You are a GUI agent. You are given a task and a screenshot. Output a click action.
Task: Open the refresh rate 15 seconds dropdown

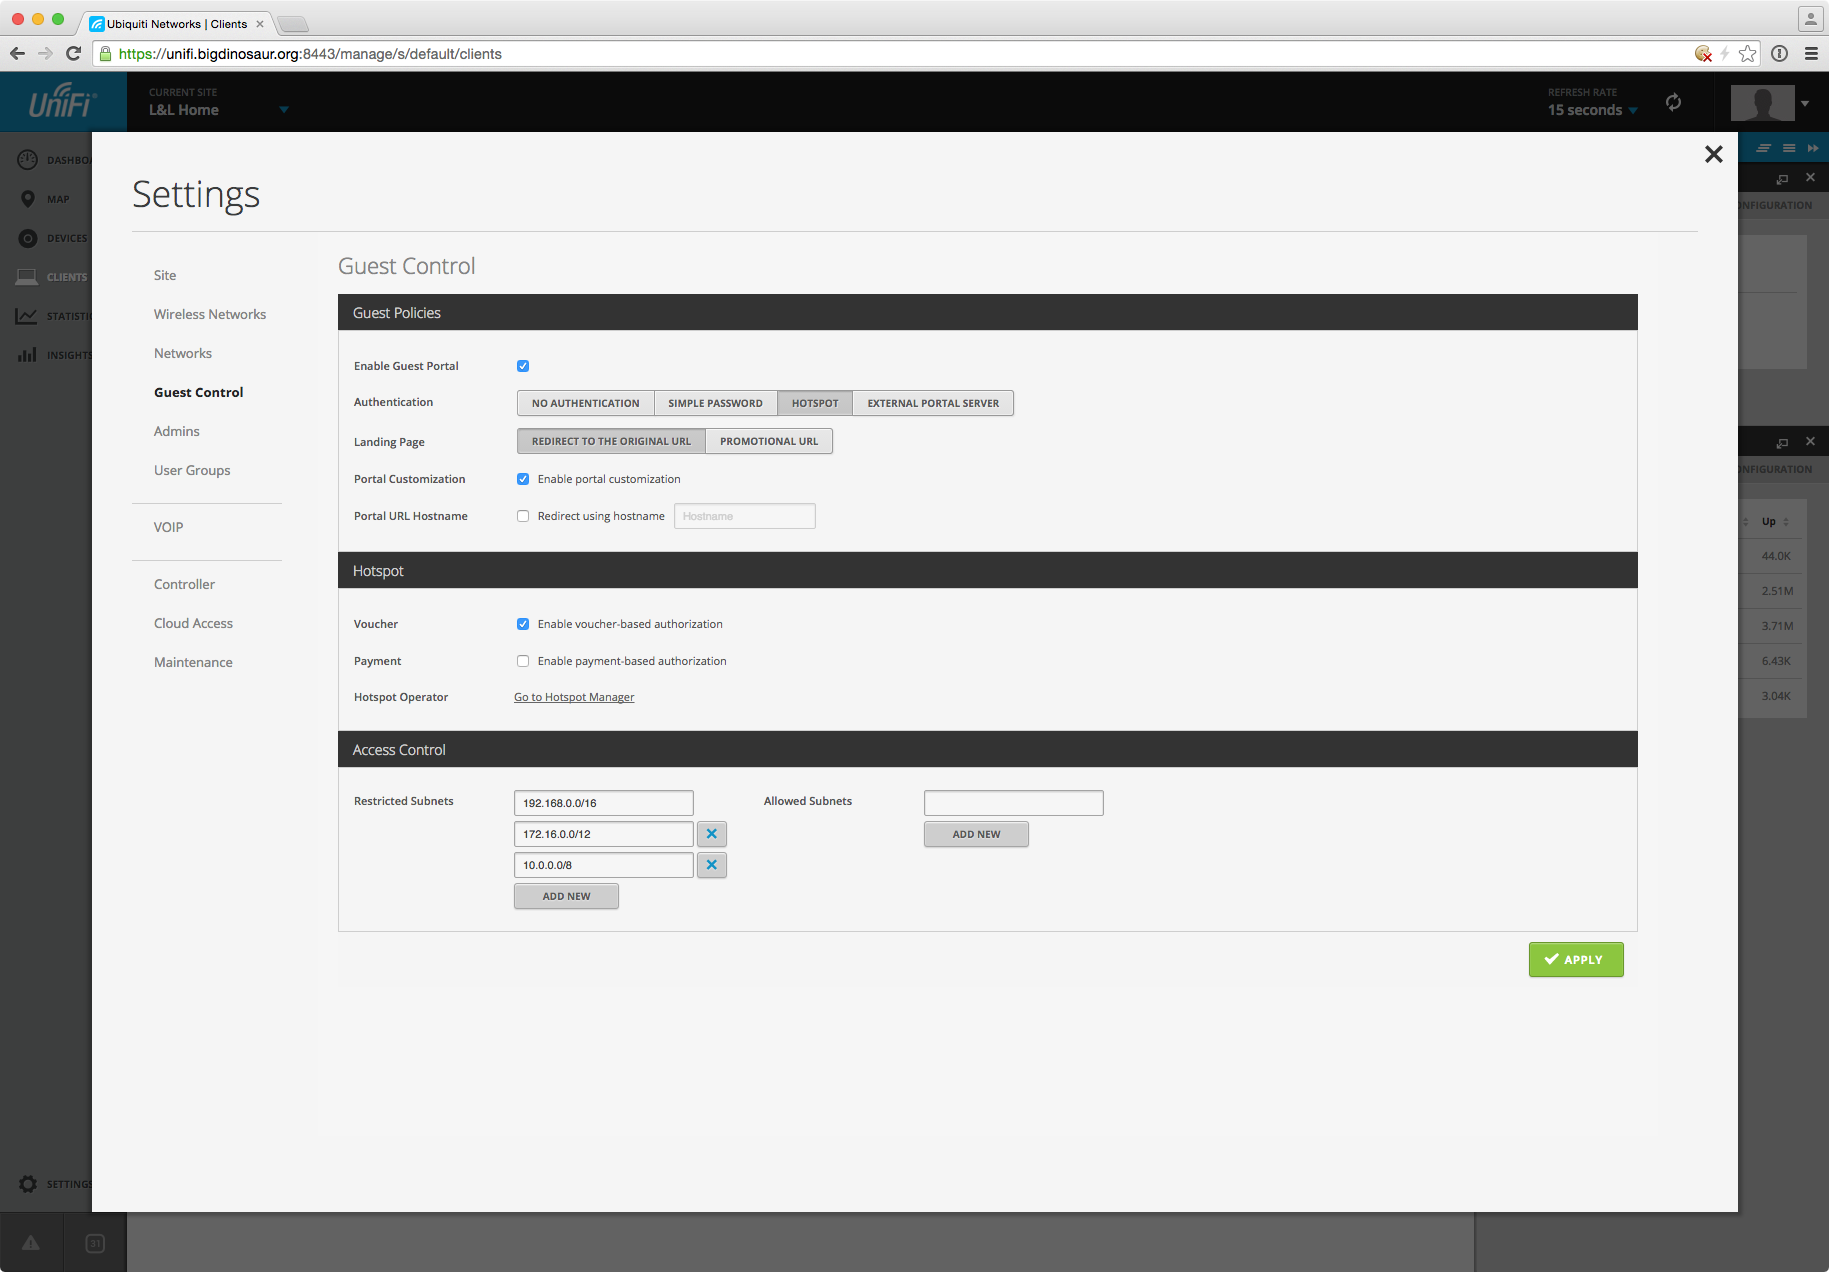coord(1592,110)
